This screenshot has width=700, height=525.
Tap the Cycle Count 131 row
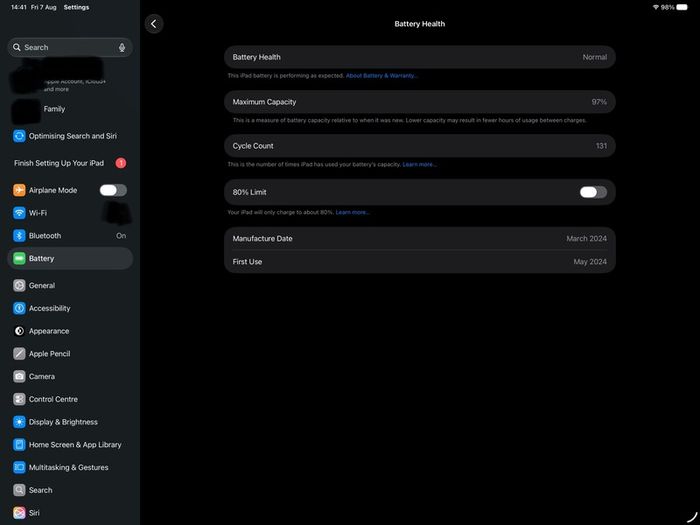click(420, 146)
